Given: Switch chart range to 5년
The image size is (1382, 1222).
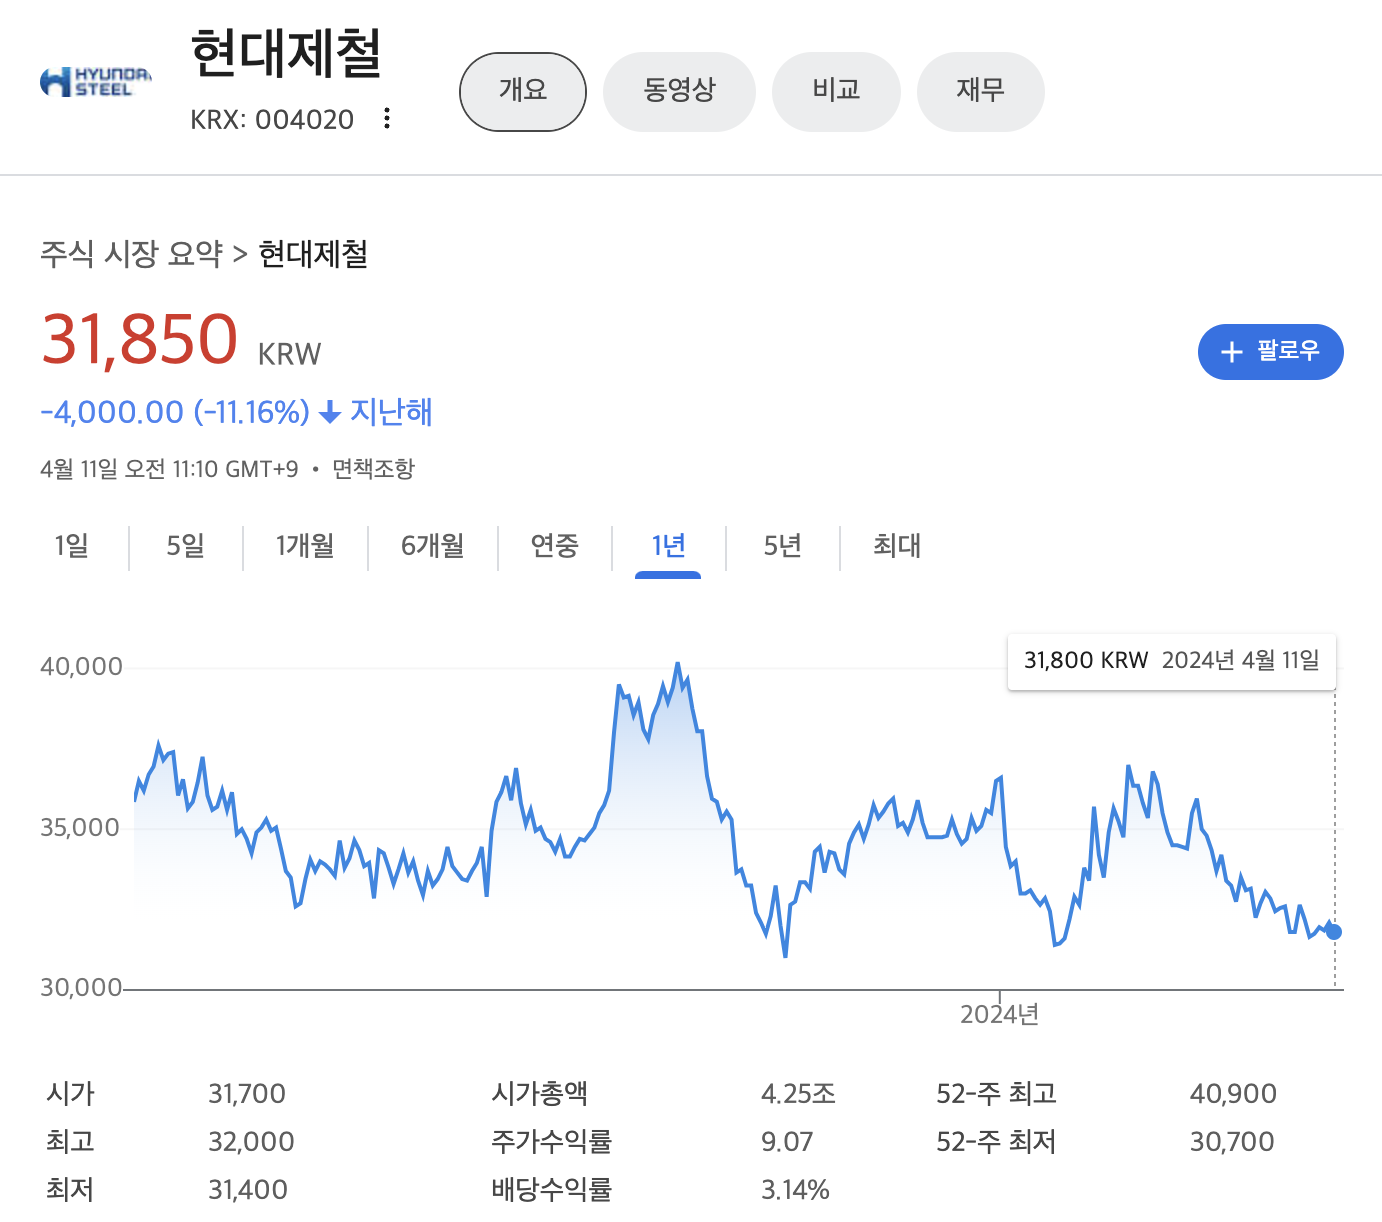Looking at the screenshot, I should (783, 546).
